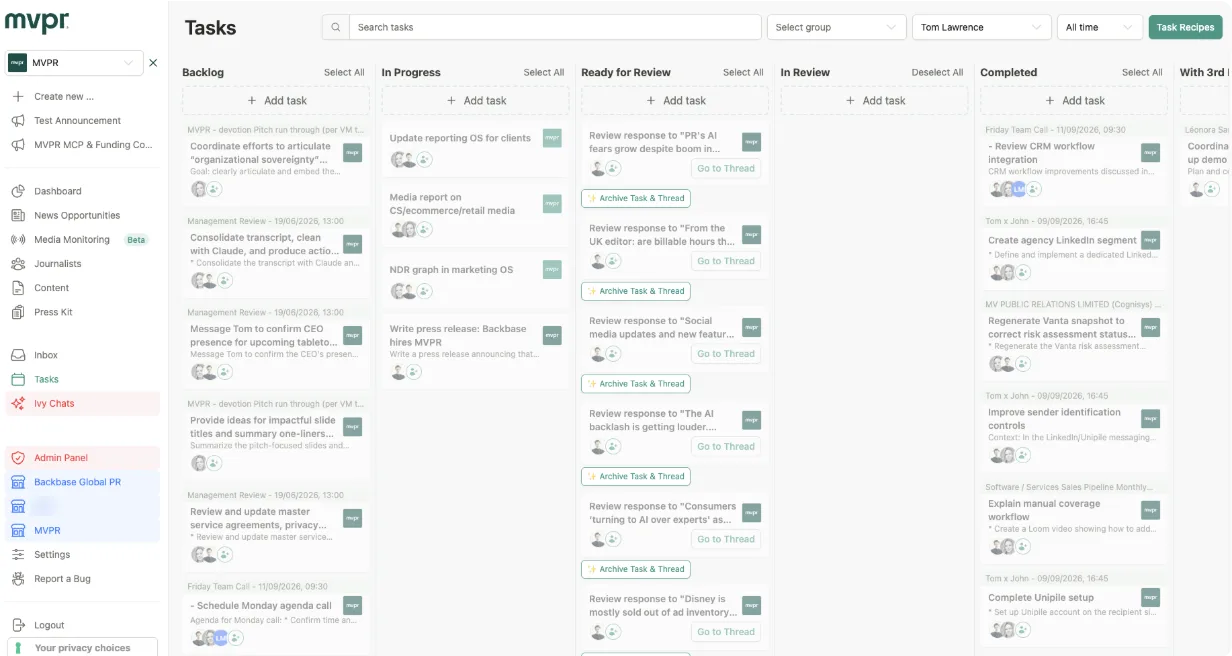
Task: Click the Task Recipes button
Action: (1186, 27)
